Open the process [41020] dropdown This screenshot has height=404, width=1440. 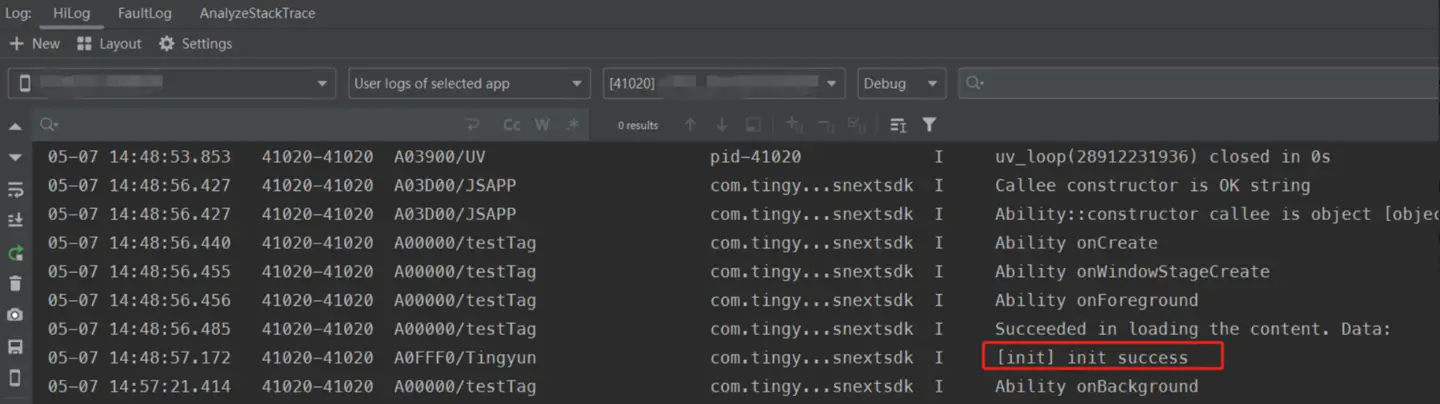click(x=724, y=84)
